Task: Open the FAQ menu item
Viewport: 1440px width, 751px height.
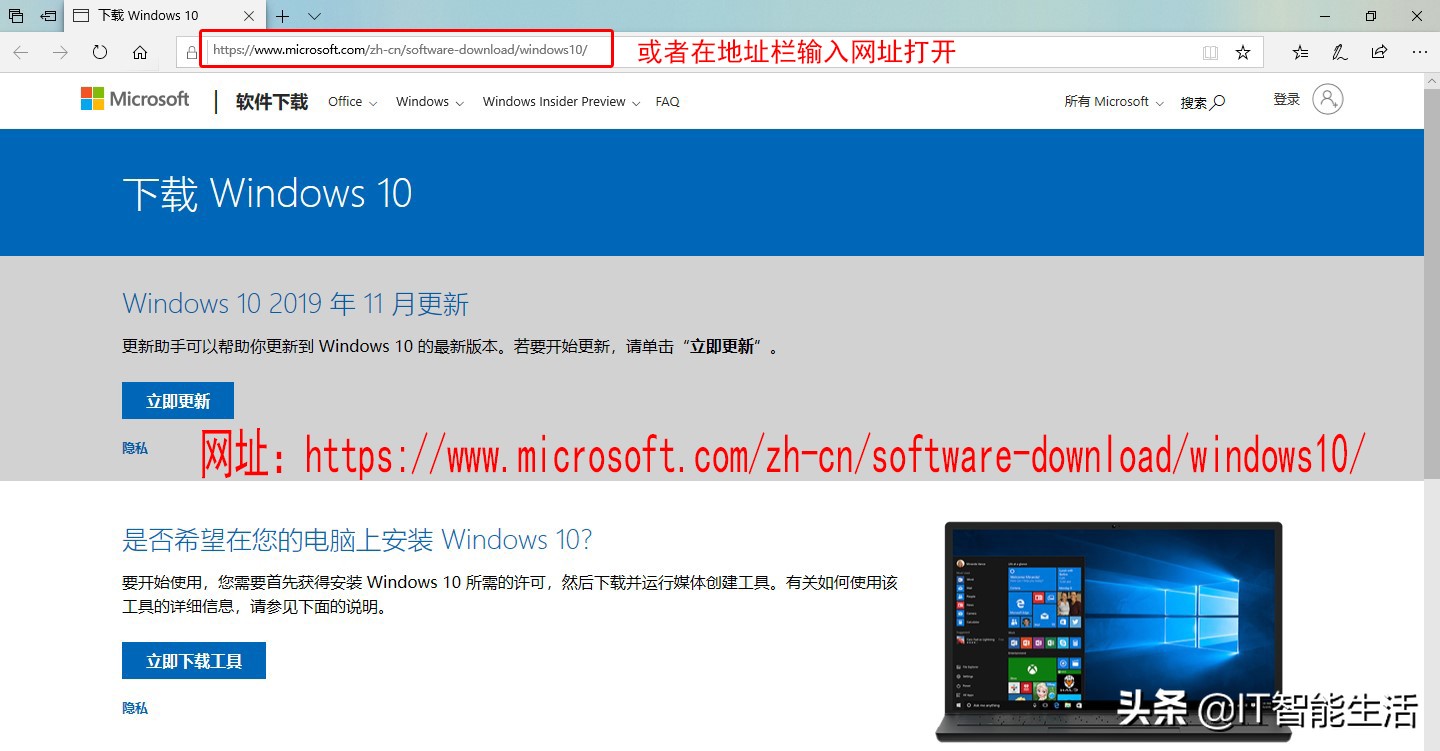Action: (667, 101)
